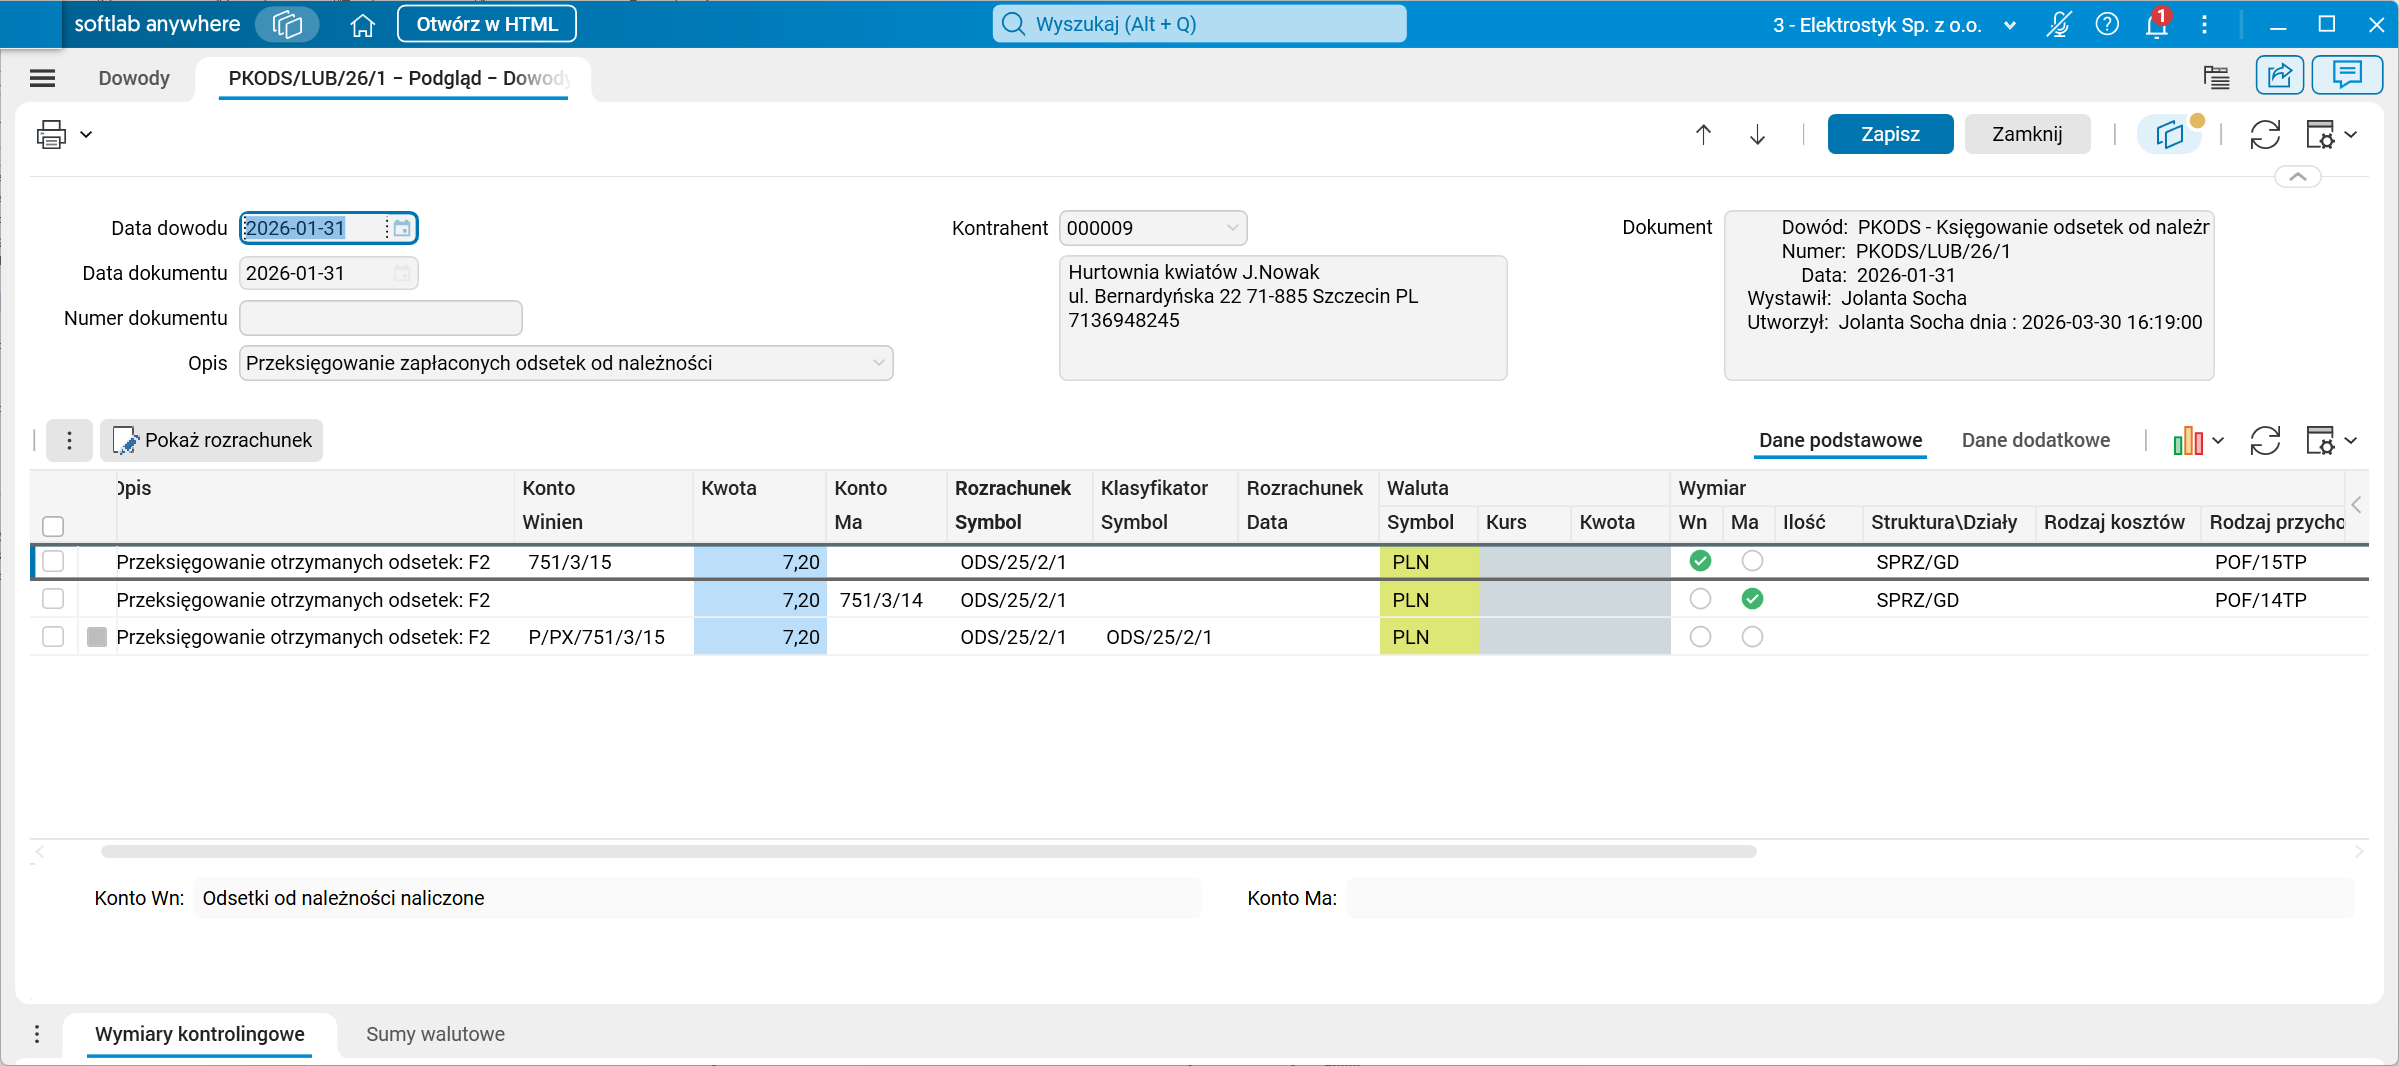Switch to the Dane dodatkowe tab

pos(2035,440)
